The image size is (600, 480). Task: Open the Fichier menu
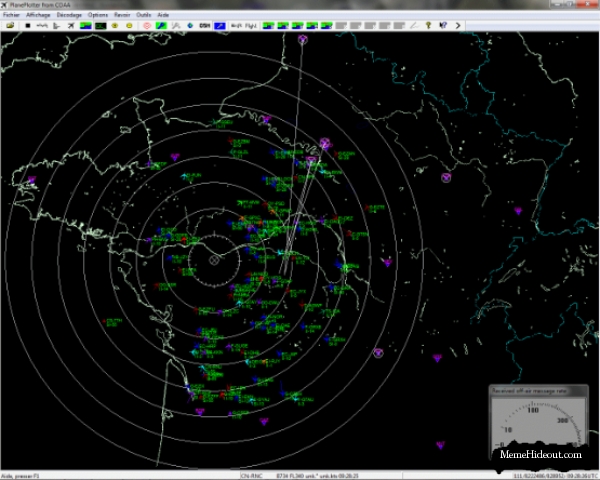point(12,16)
